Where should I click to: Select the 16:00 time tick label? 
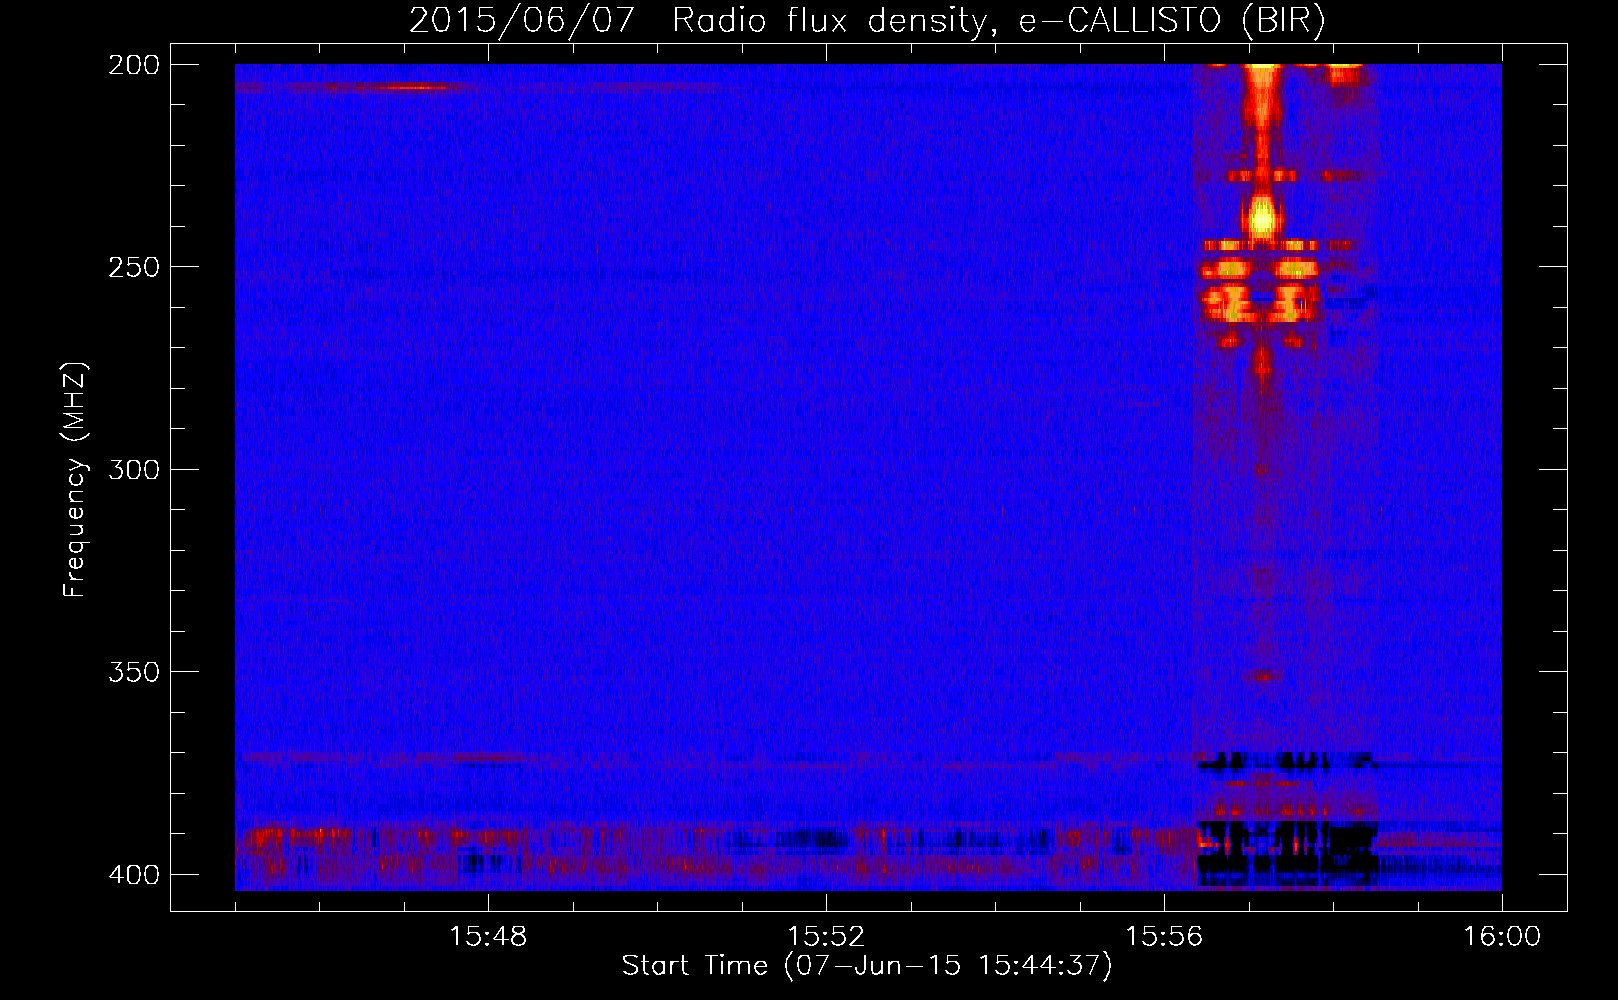(x=1502, y=937)
